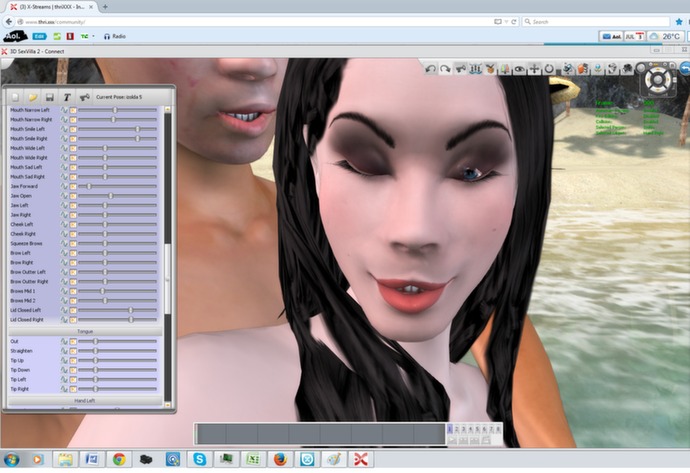Click the blue back arrow at the toolbar's right end
The height and width of the screenshot is (473, 690).
[x=685, y=68]
